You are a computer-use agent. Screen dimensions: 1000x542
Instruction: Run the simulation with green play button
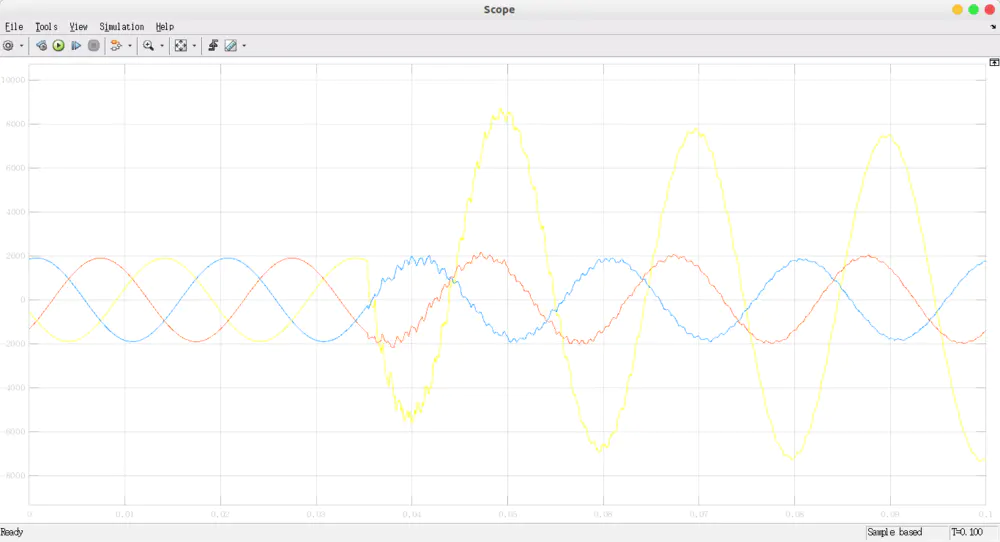[58, 46]
